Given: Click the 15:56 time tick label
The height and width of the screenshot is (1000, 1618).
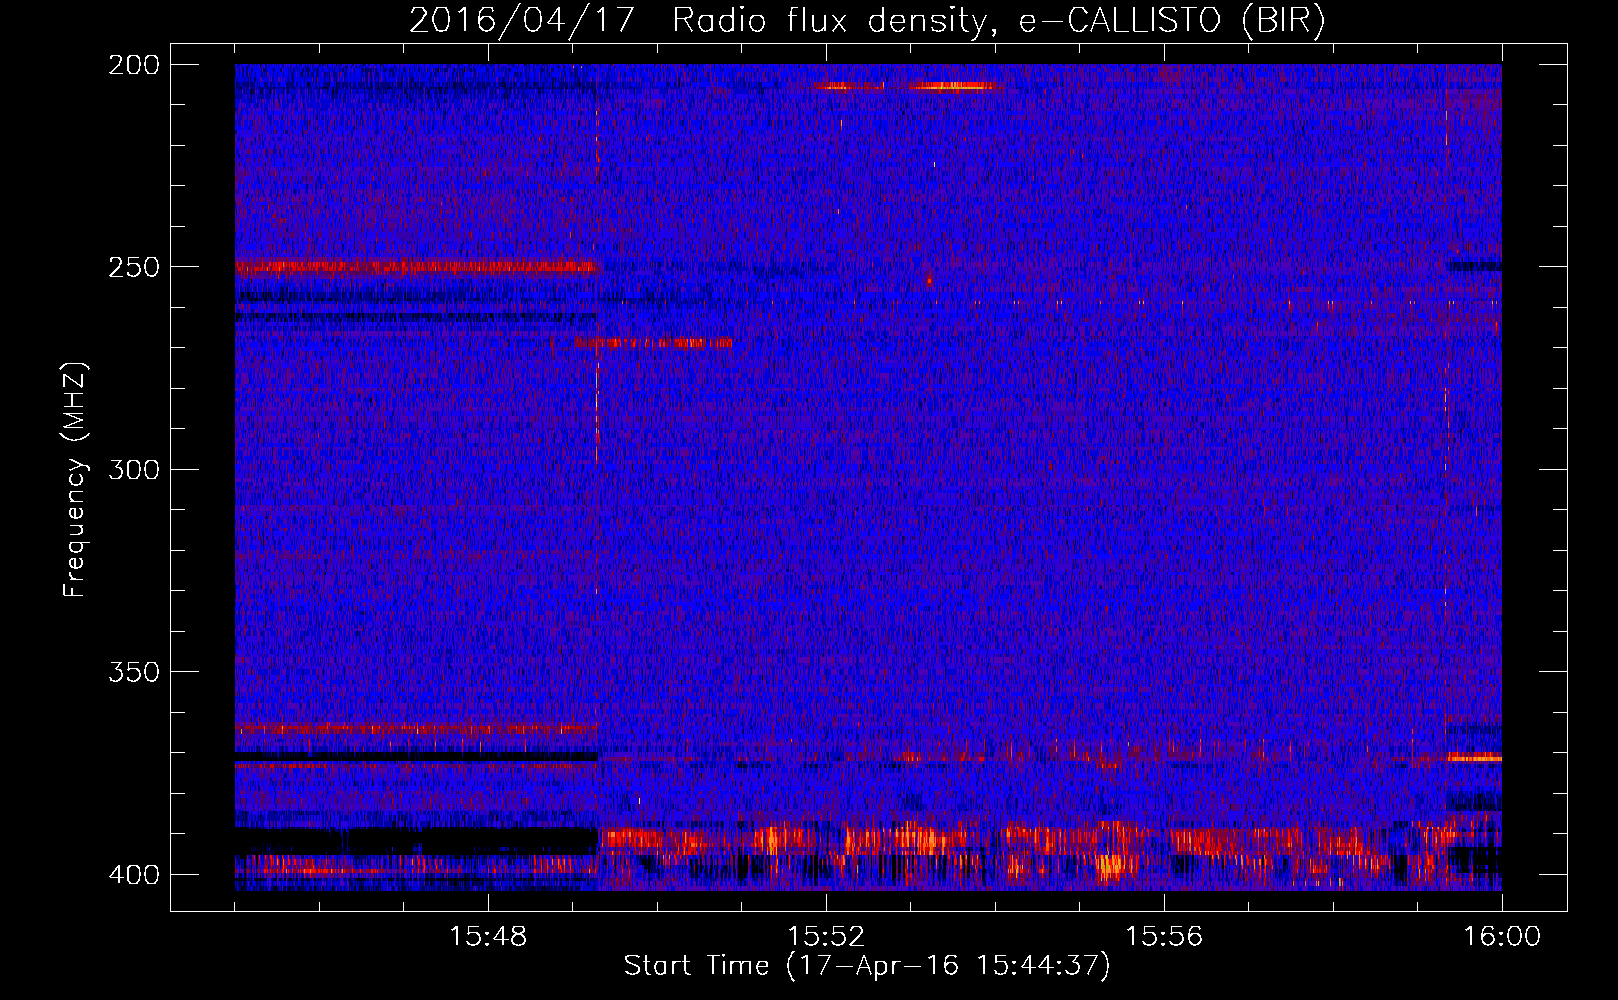Looking at the screenshot, I should coord(1164,937).
